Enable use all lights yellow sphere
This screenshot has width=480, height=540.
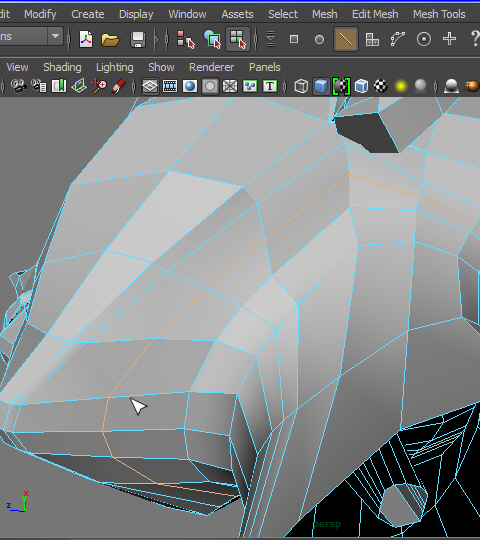[x=400, y=86]
